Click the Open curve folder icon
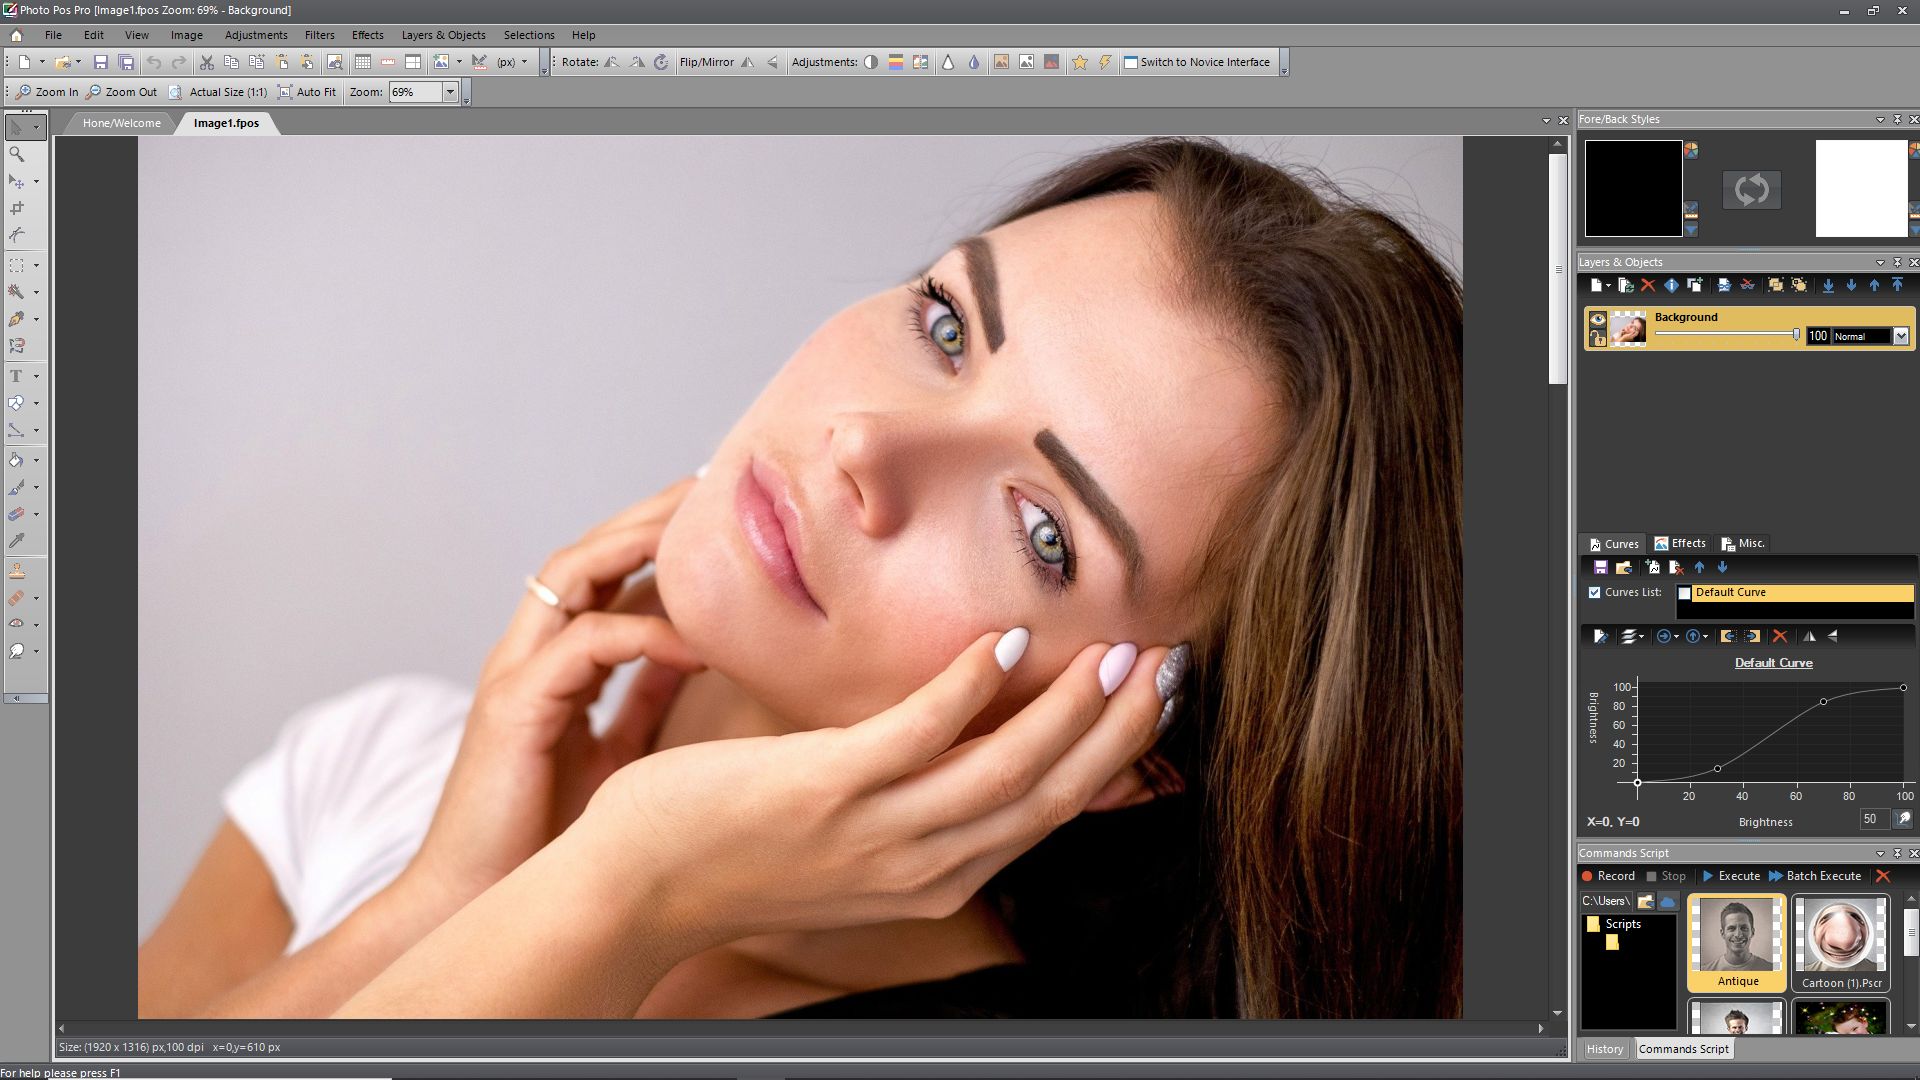 click(1624, 567)
